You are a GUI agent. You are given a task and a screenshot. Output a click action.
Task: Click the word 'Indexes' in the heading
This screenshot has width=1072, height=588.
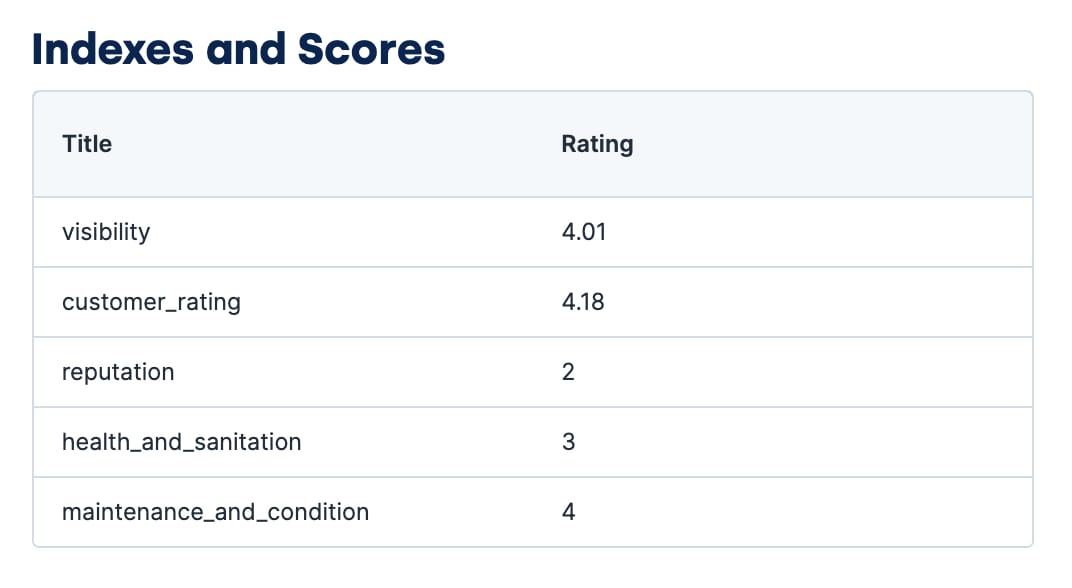[113, 50]
